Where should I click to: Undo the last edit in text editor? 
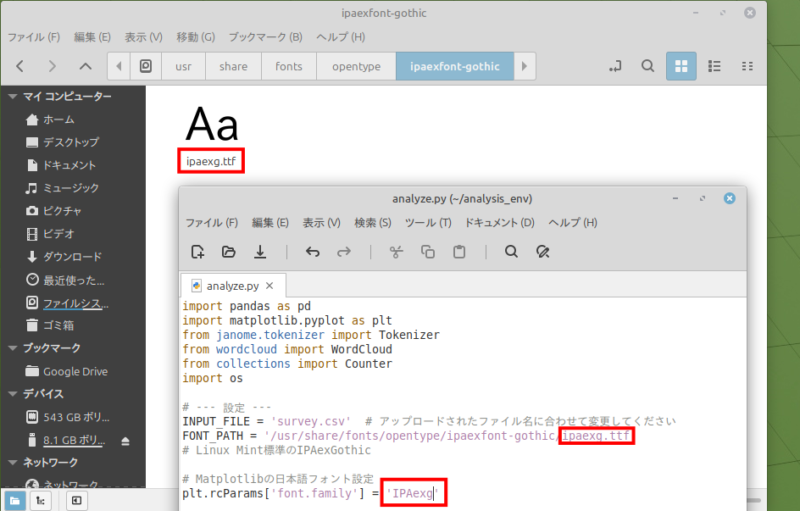pos(313,252)
